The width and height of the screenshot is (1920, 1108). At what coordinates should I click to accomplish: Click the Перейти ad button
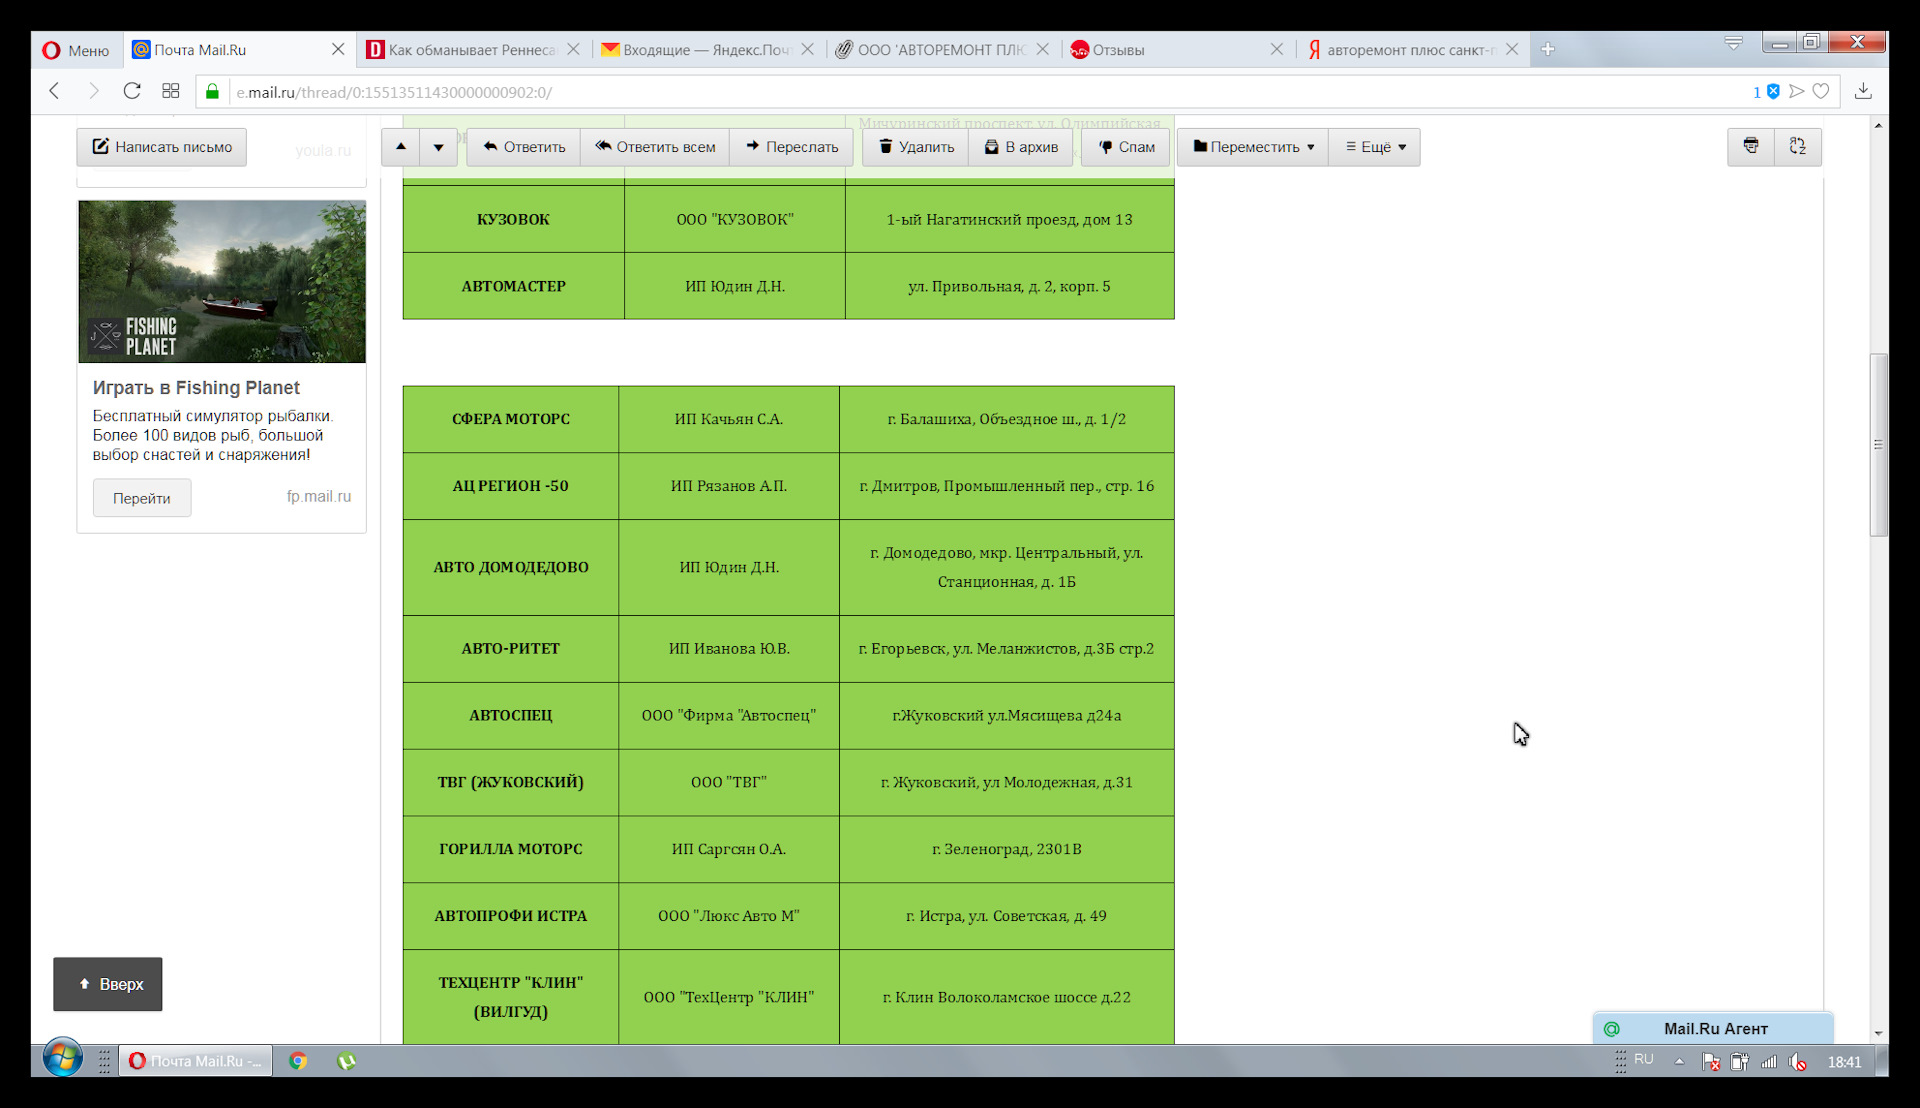coord(142,498)
